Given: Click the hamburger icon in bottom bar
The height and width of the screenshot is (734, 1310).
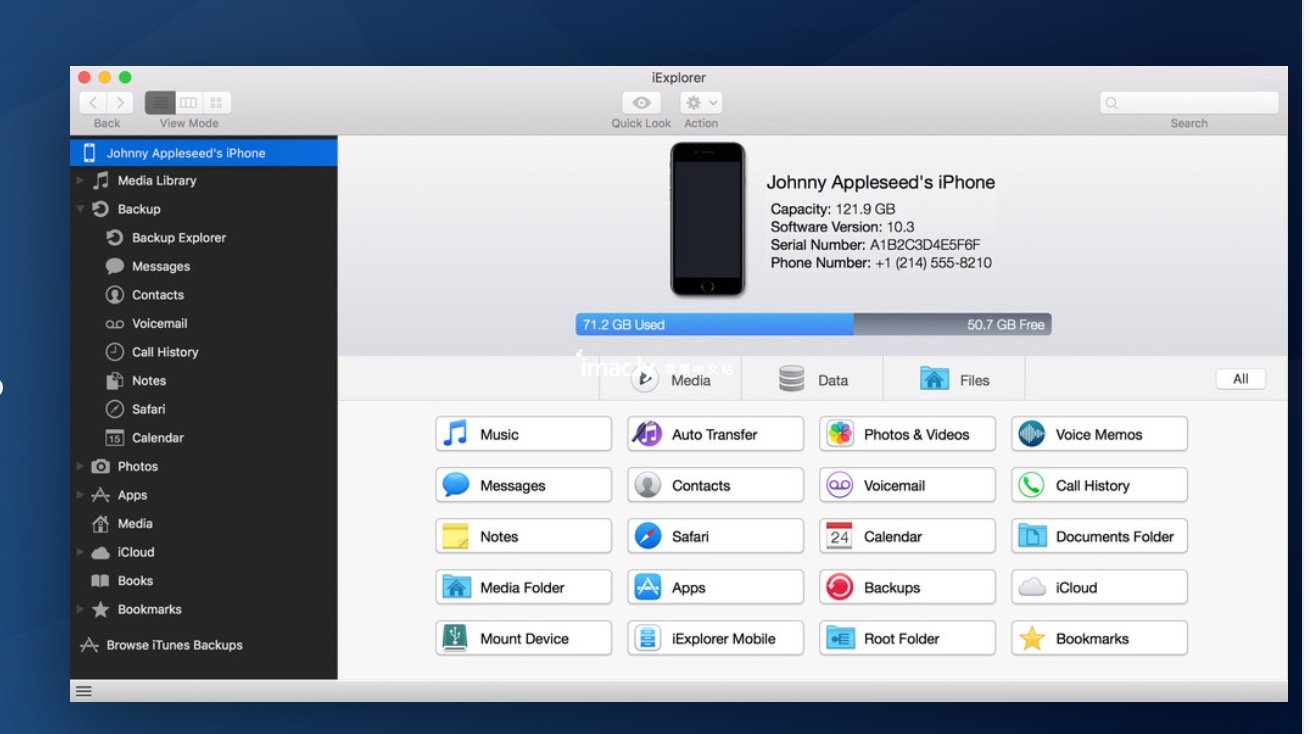Looking at the screenshot, I should 84,691.
